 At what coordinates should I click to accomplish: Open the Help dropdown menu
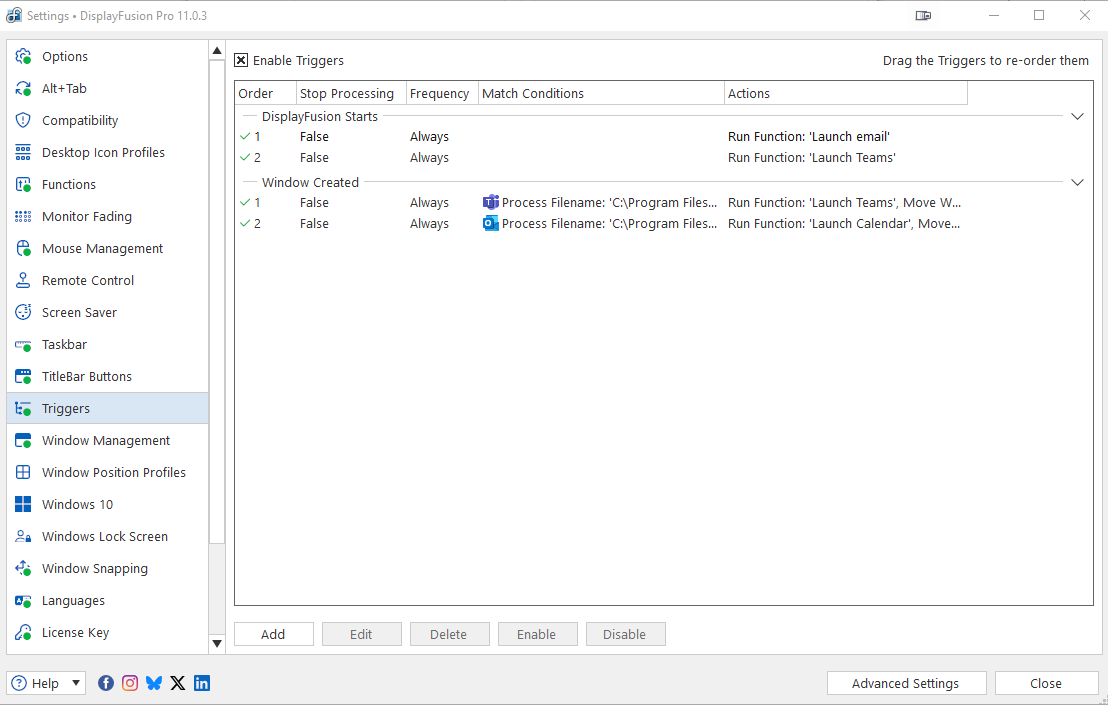pyautogui.click(x=46, y=683)
